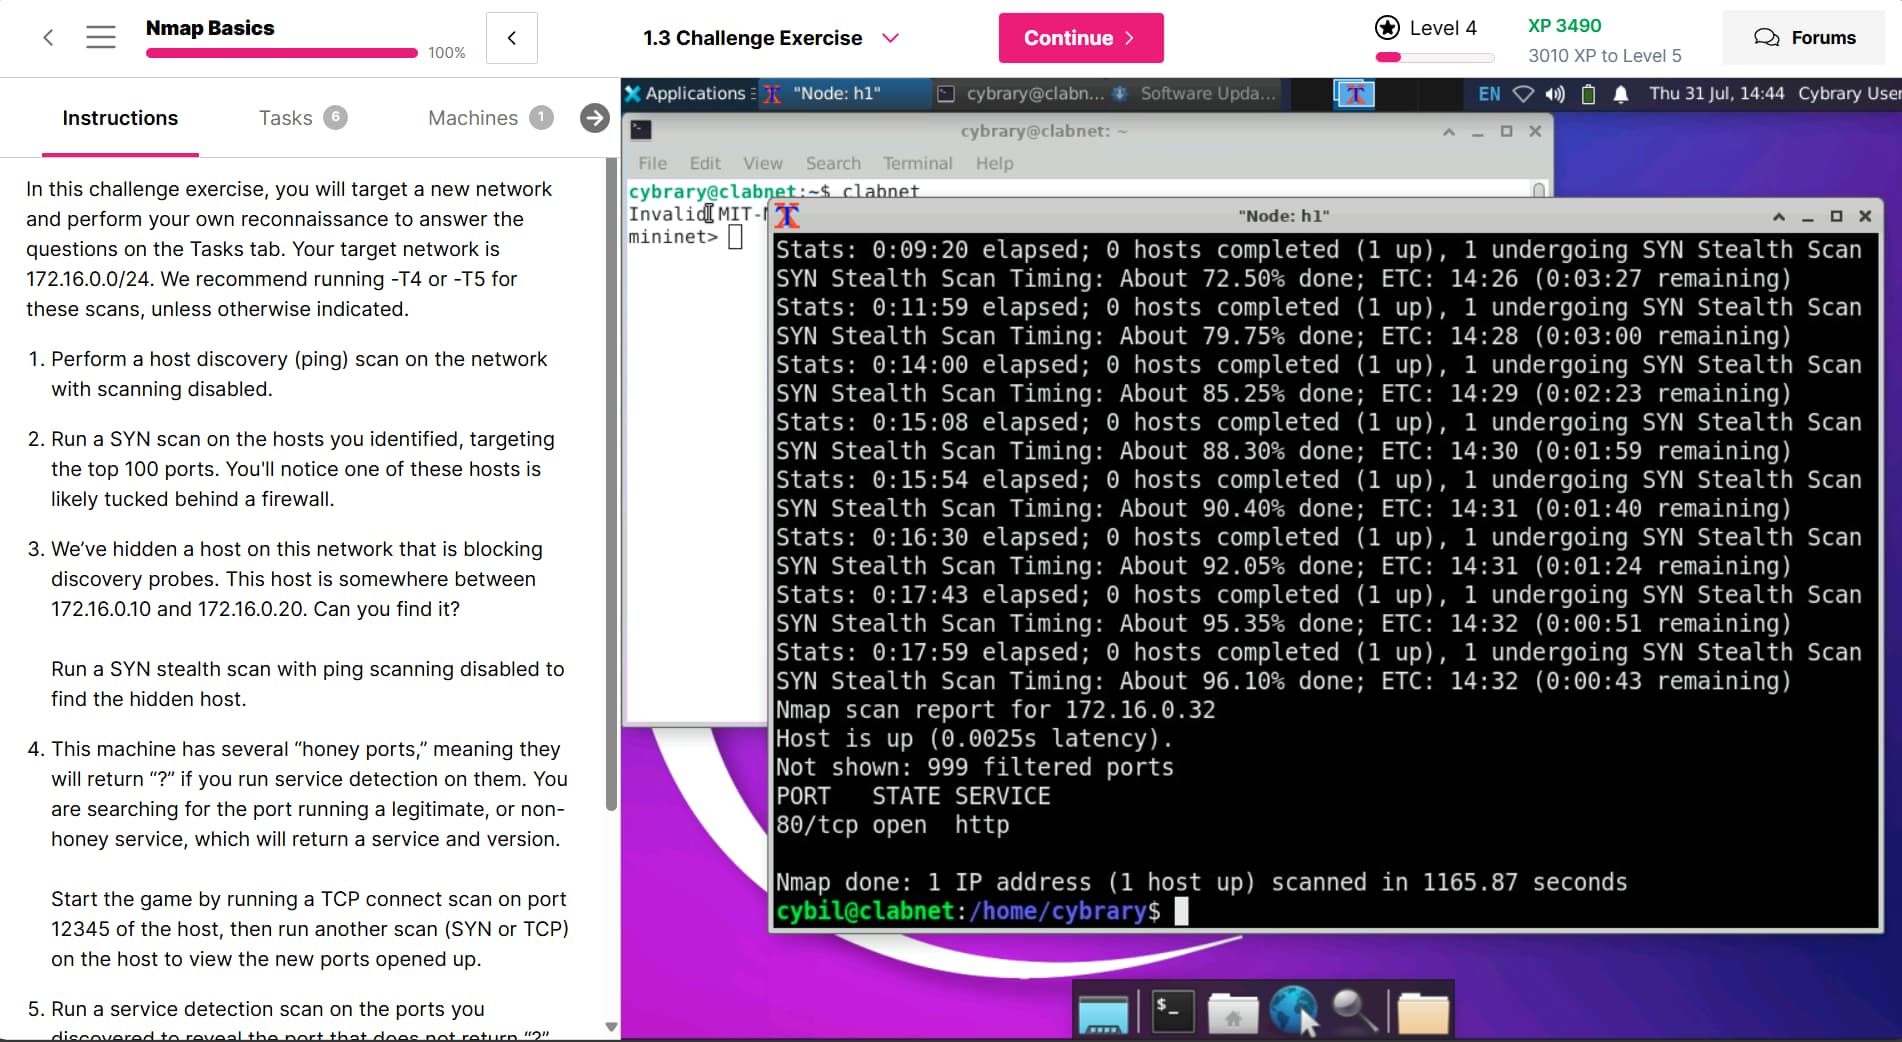
Task: Click the Cybrary User menu in the top panel
Action: point(1849,93)
